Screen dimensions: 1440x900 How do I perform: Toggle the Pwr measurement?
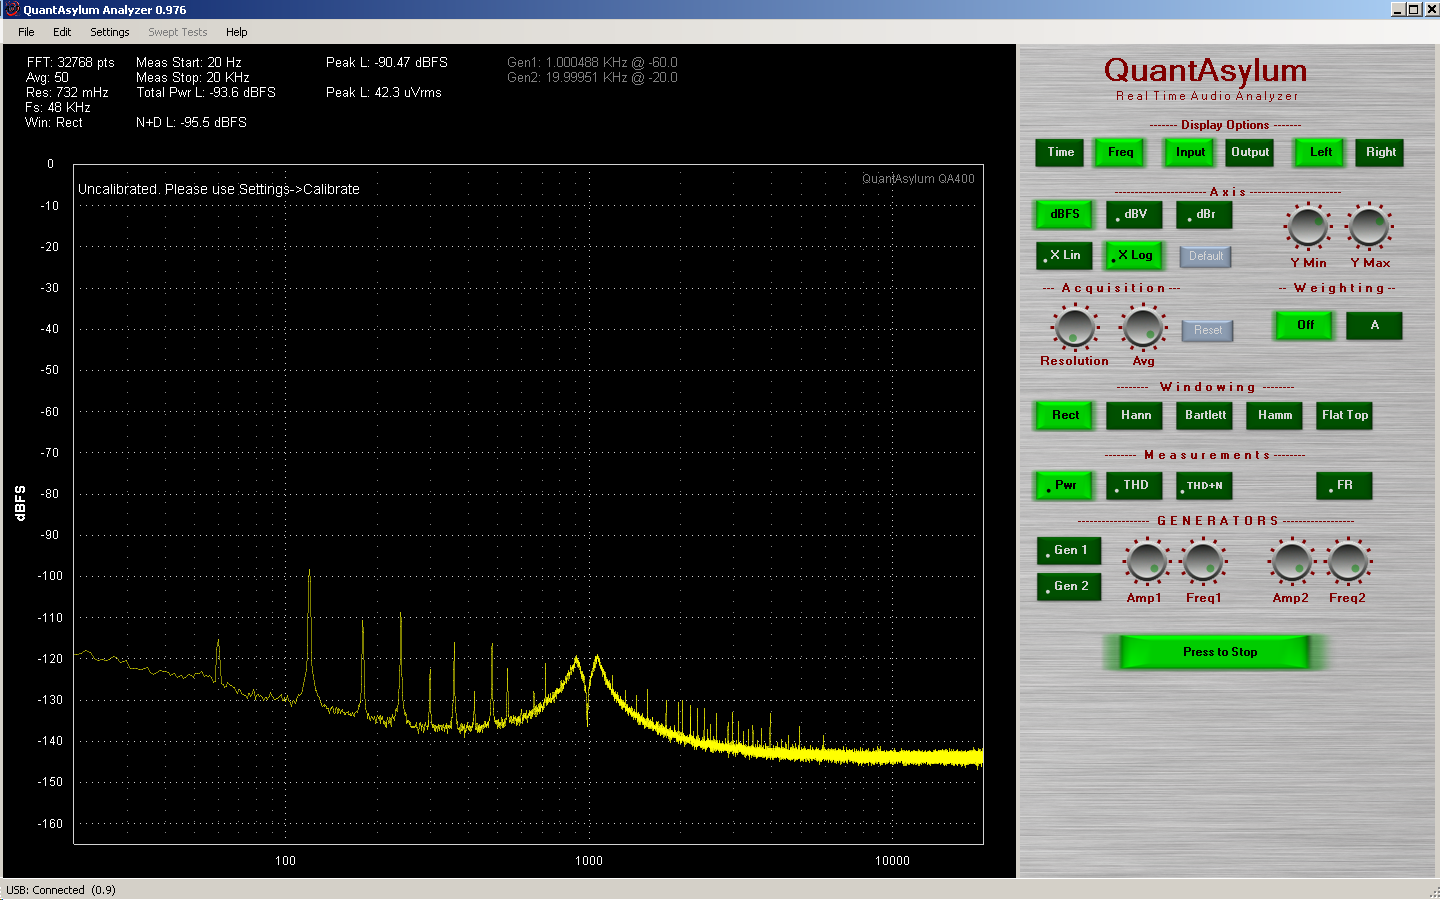[1064, 486]
